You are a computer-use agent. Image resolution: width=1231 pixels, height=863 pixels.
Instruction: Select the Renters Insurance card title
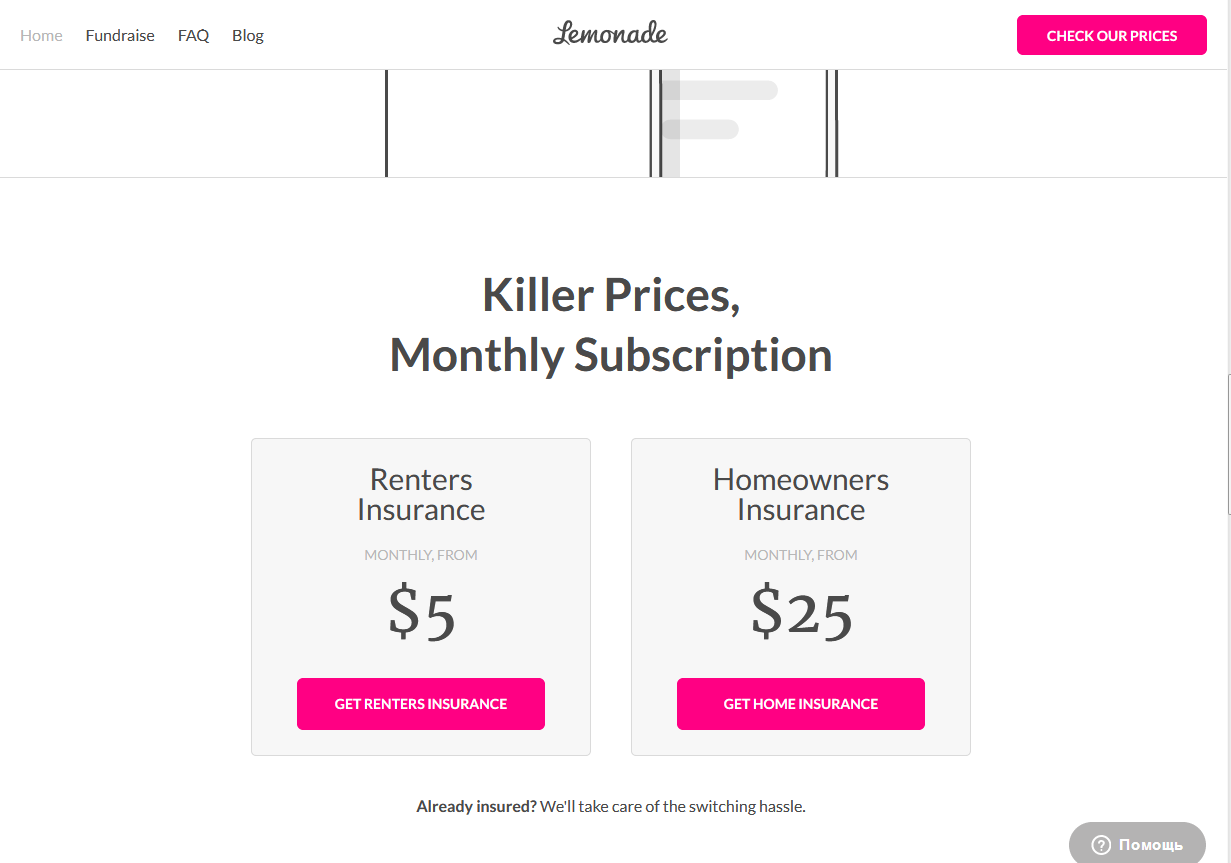421,495
